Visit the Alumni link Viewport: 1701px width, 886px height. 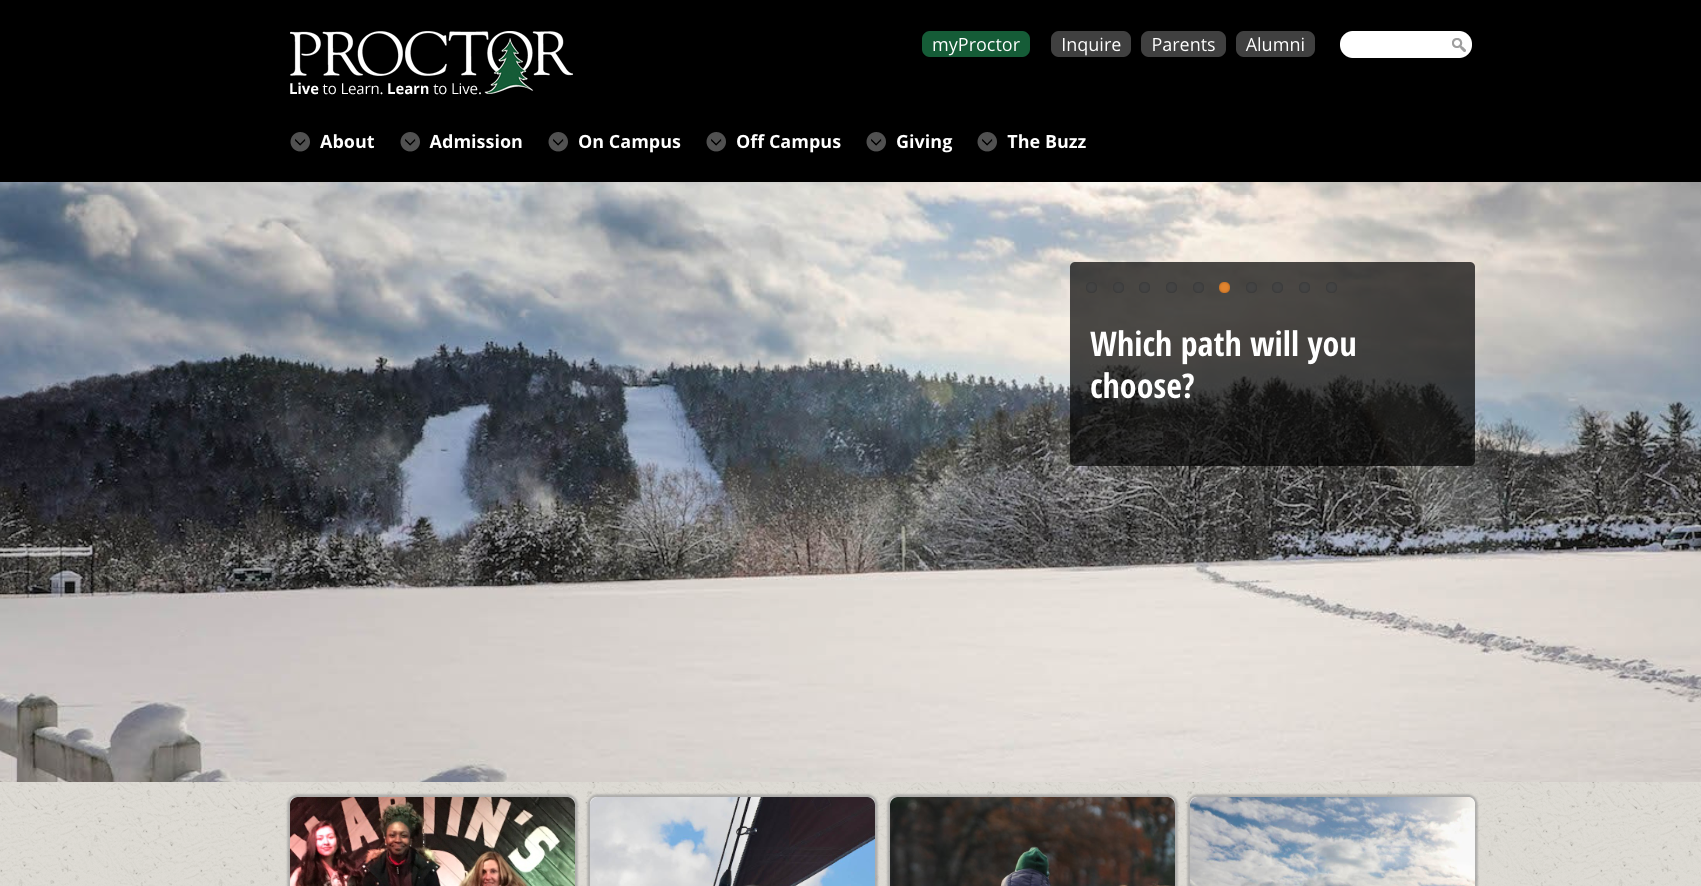[x=1275, y=44]
